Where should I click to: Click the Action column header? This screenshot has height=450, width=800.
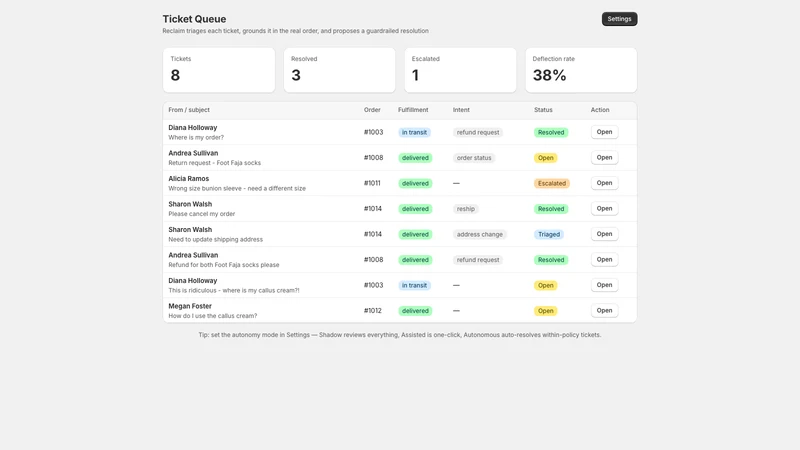[600, 110]
